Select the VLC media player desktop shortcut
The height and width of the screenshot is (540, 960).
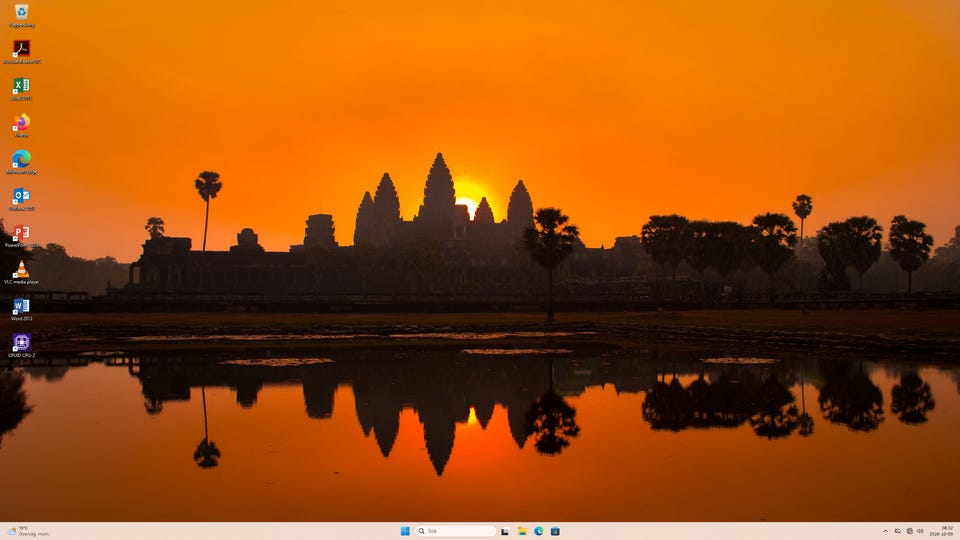click(x=21, y=272)
